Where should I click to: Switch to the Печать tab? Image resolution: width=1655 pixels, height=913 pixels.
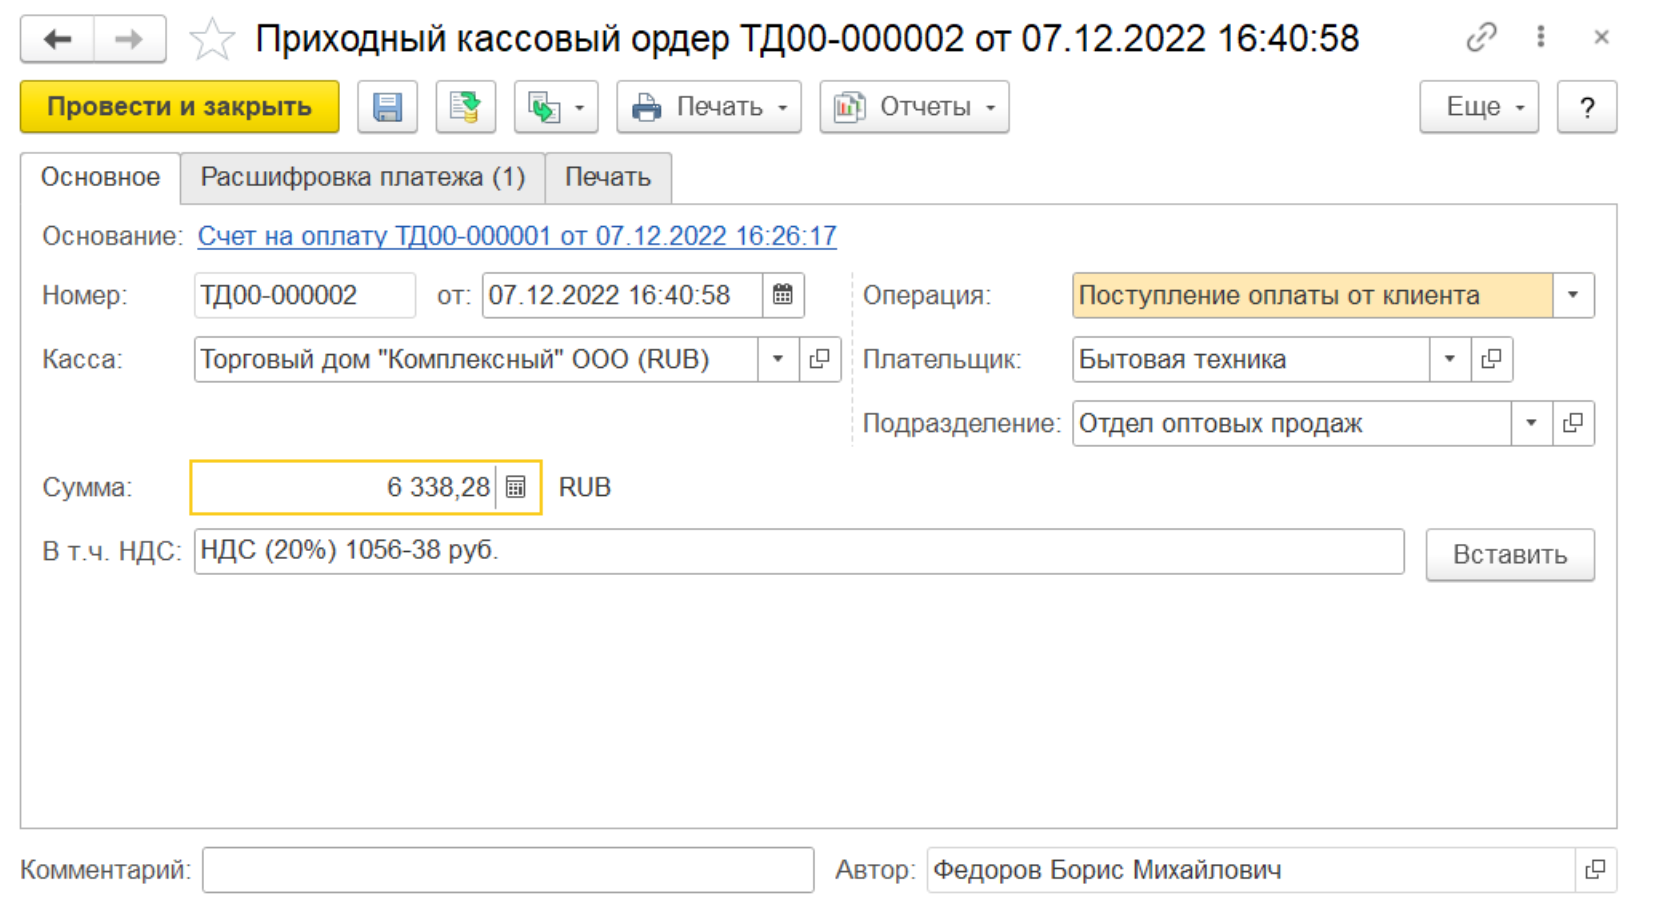click(607, 178)
